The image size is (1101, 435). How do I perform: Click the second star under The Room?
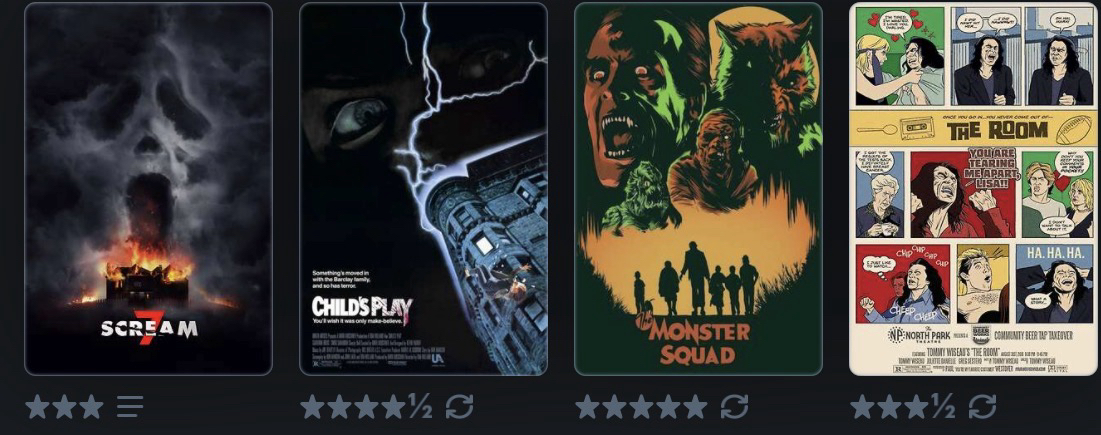click(890, 407)
